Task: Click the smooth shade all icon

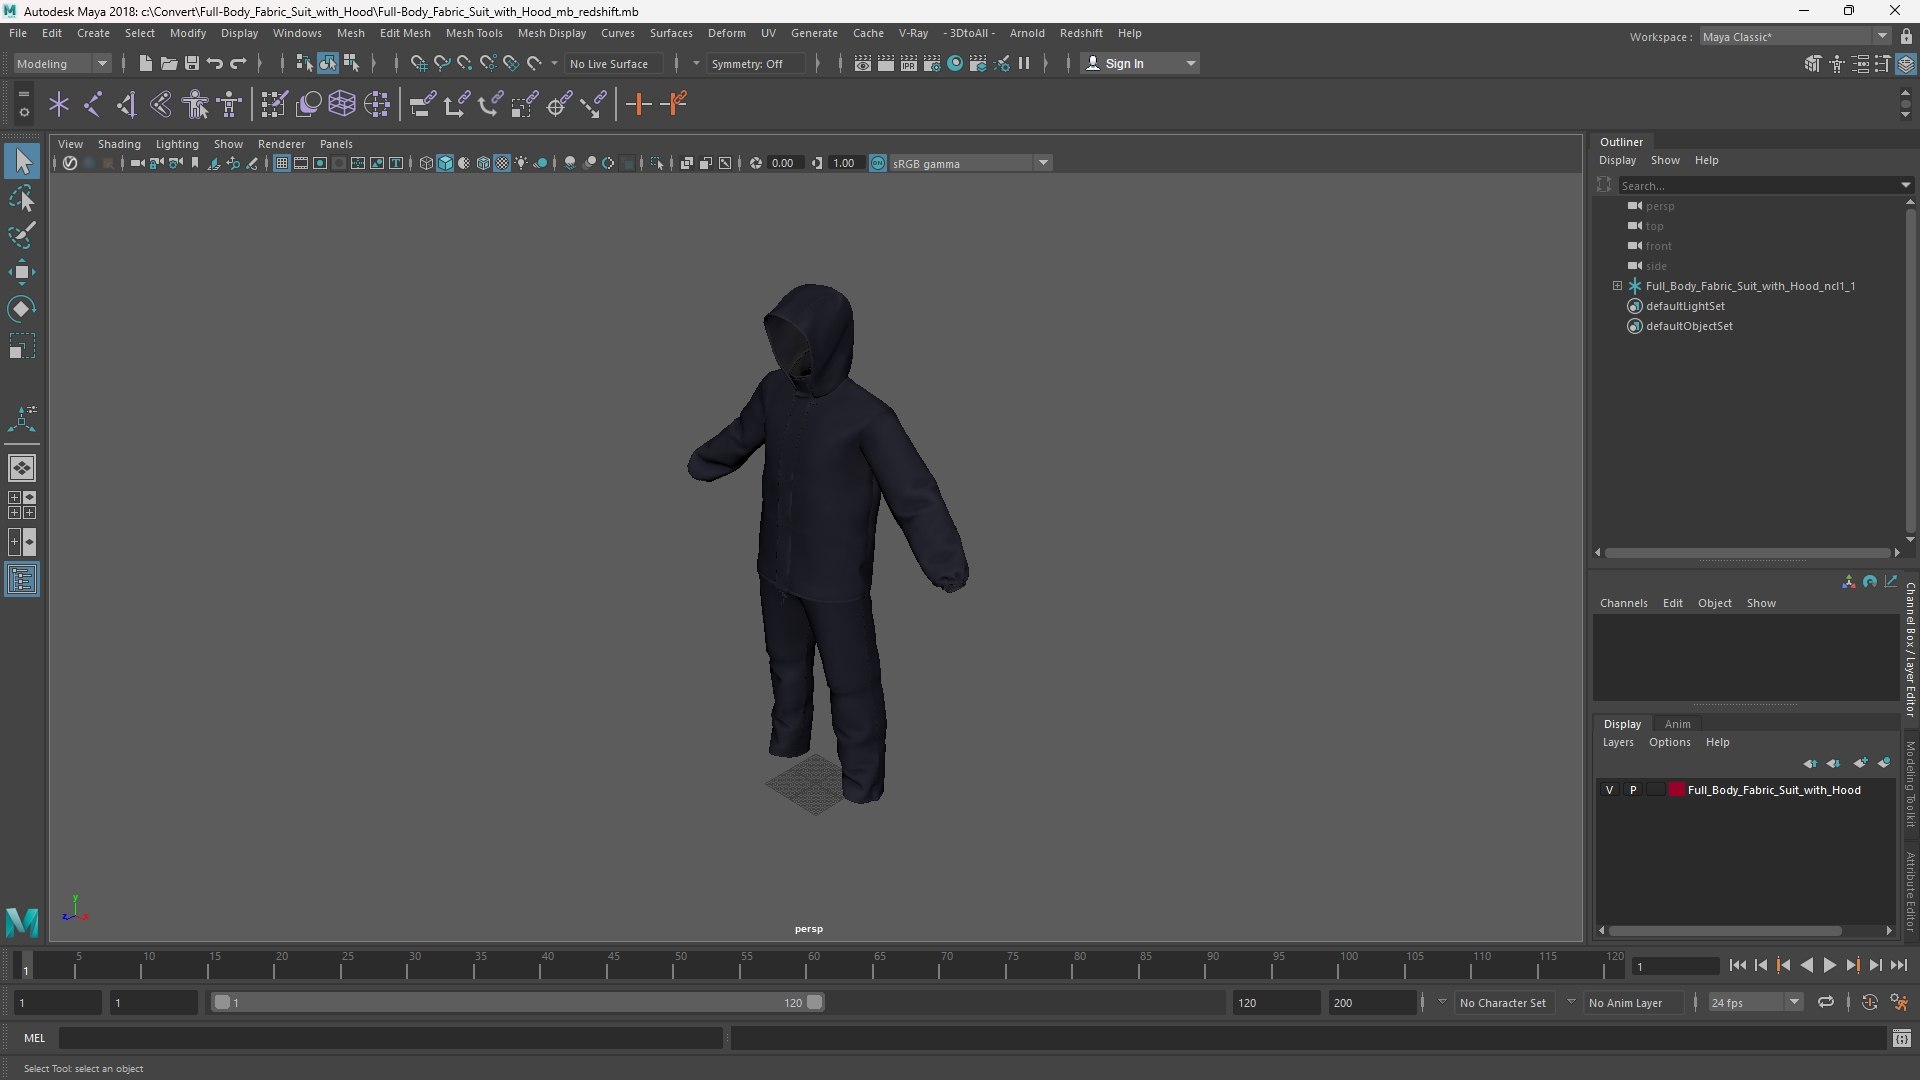Action: tap(445, 163)
